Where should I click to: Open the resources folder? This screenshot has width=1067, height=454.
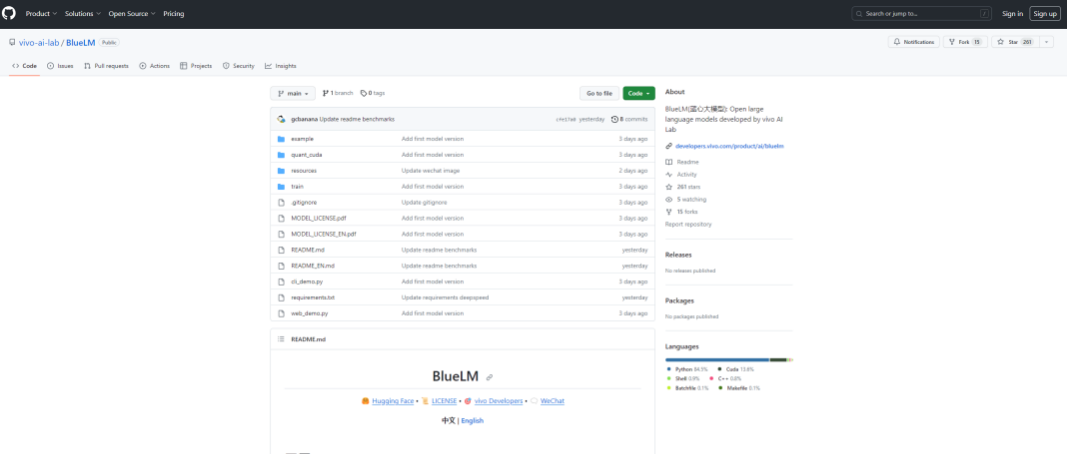point(303,171)
